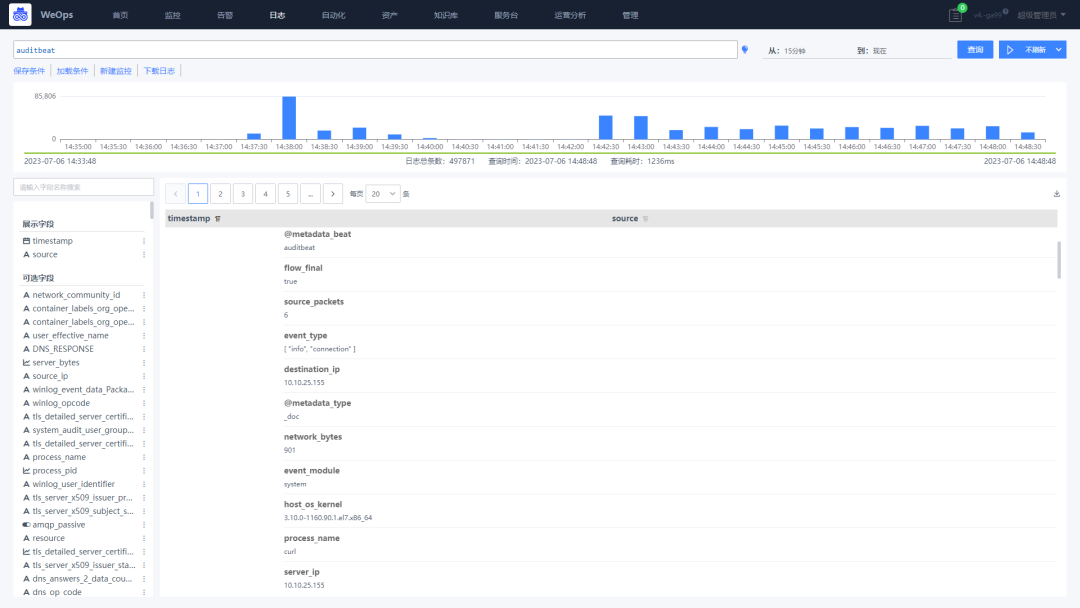Image resolution: width=1080 pixels, height=608 pixels.
Task: Open the 自动化 menu
Action: (333, 15)
